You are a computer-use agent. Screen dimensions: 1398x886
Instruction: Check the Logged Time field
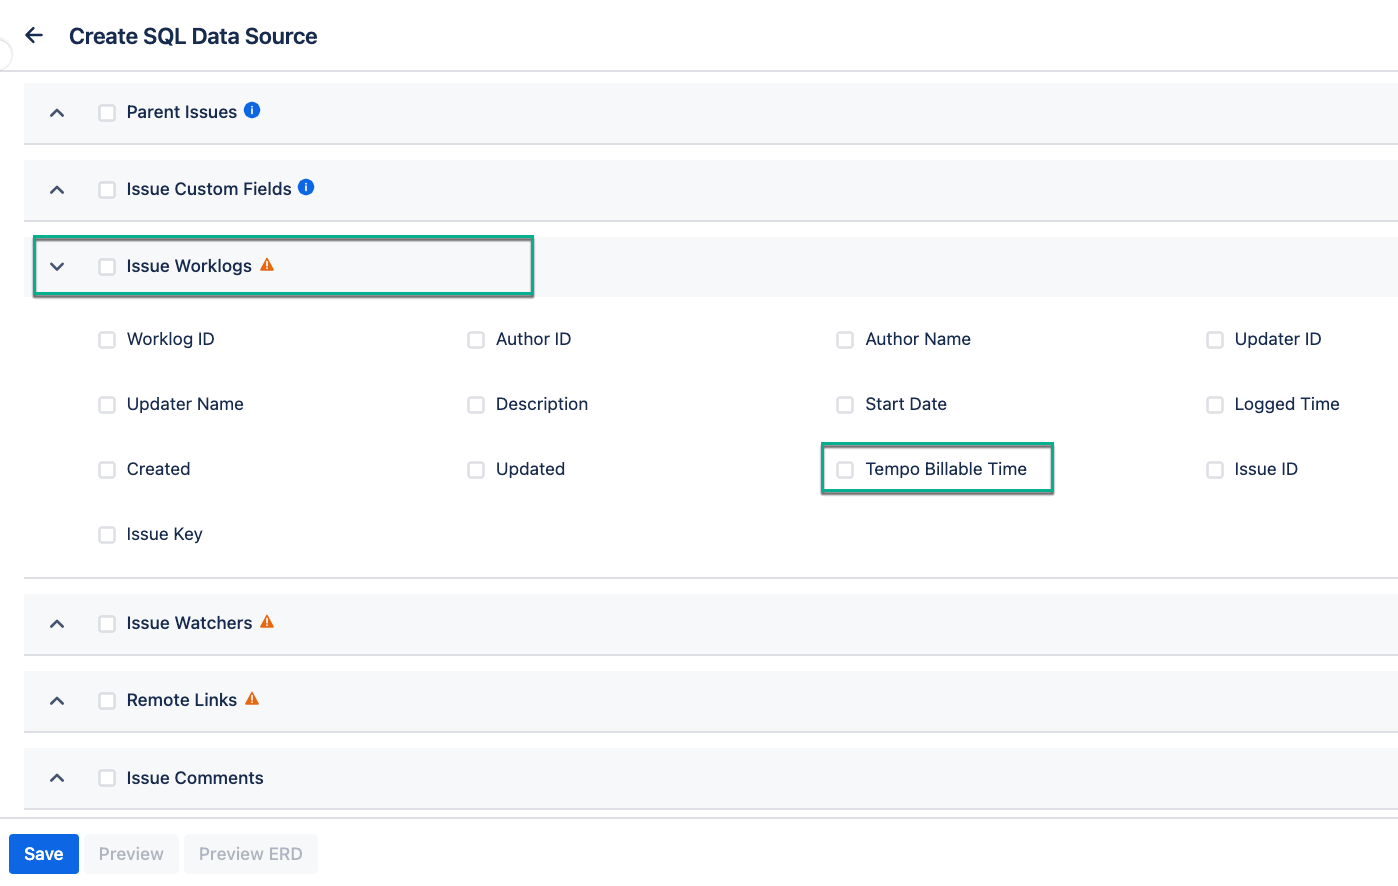click(x=1215, y=405)
